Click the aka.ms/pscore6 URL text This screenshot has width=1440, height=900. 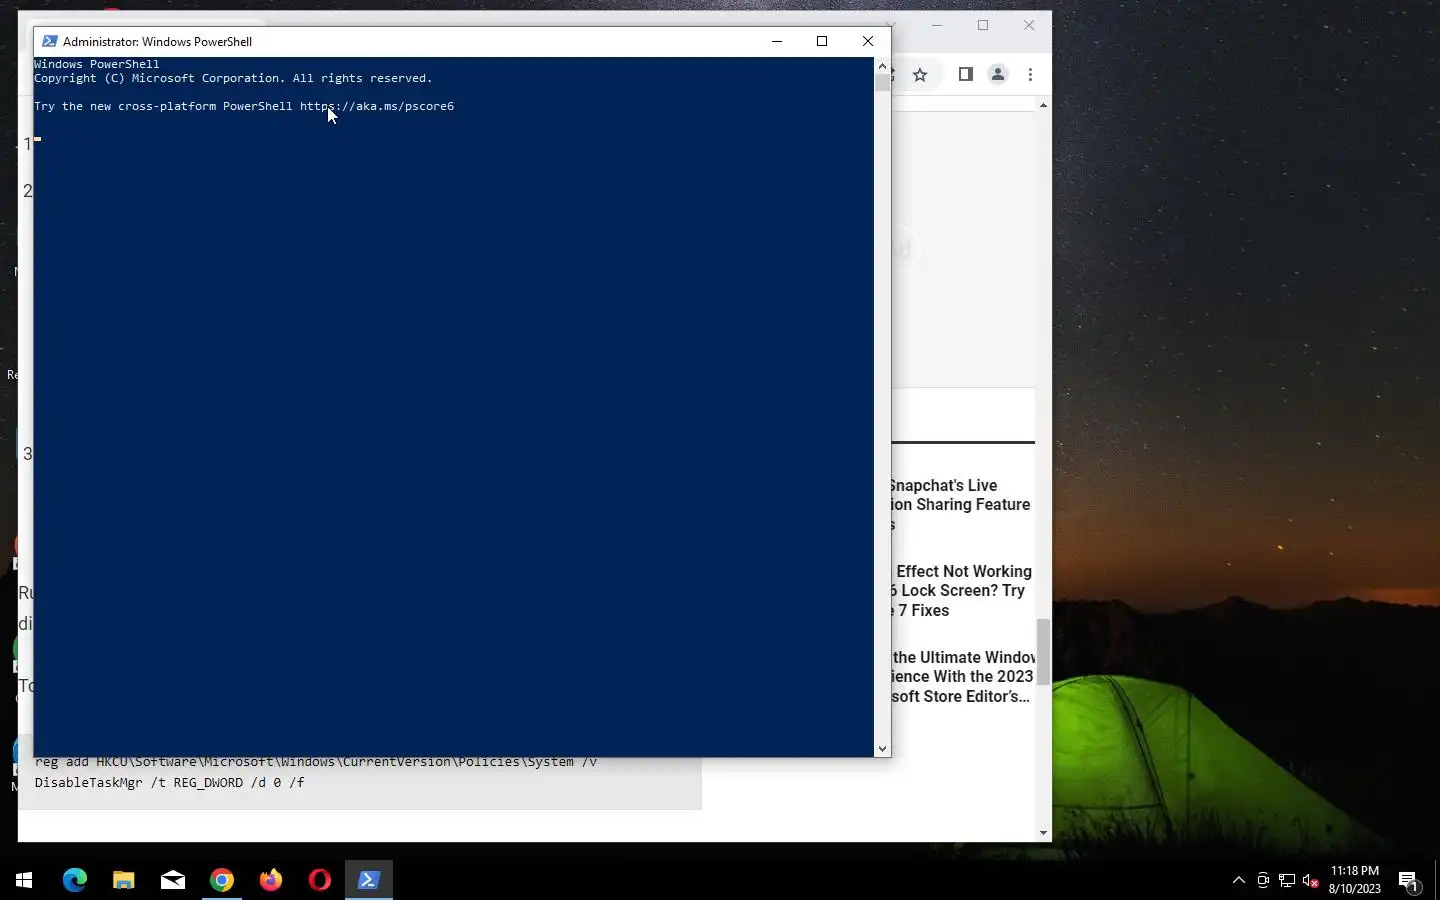click(x=377, y=106)
